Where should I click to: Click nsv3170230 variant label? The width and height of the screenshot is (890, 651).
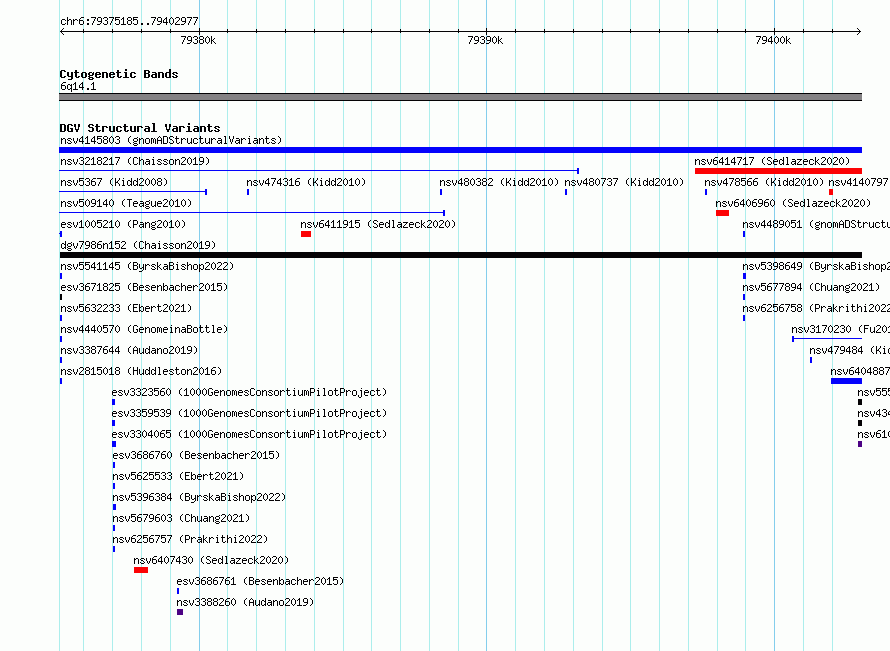click(841, 329)
